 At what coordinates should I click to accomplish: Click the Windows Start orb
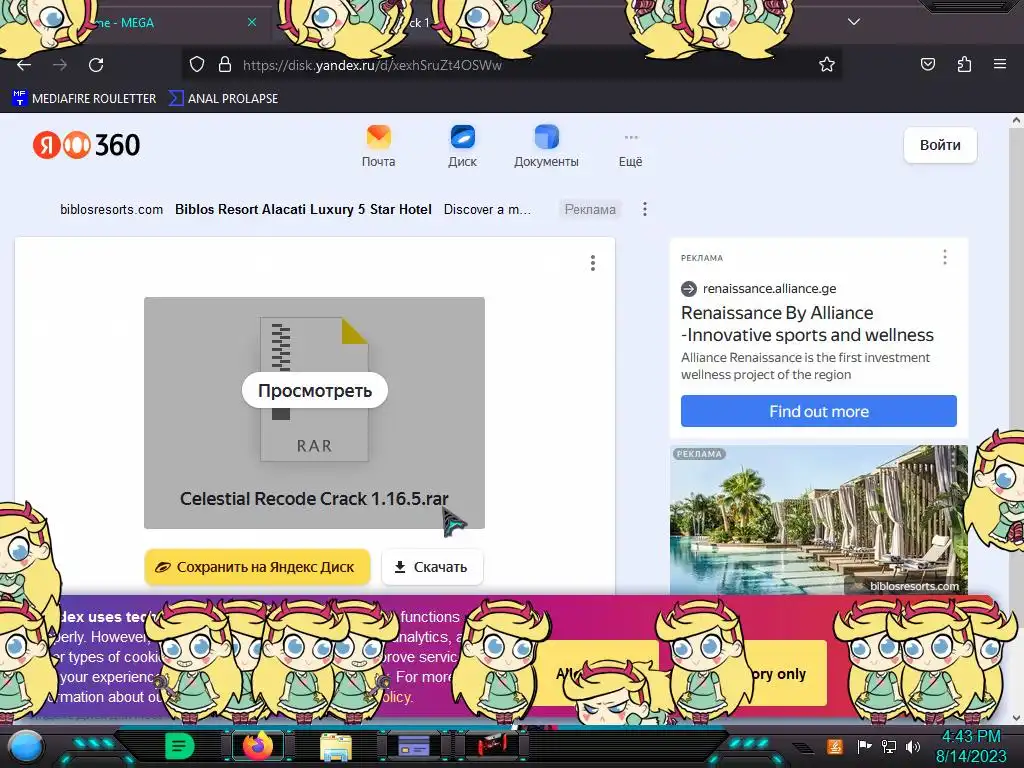click(x=26, y=747)
